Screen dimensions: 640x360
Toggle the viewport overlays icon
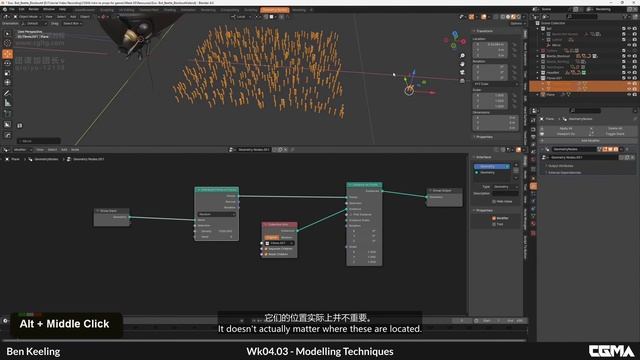tap(484, 17)
